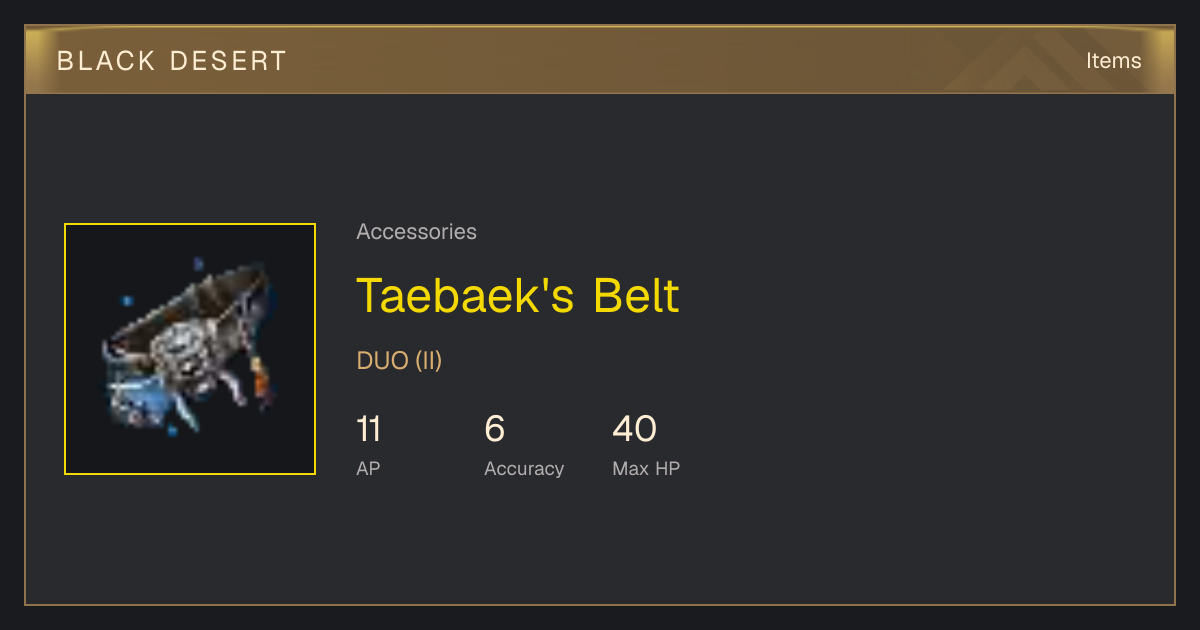The image size is (1200, 630).
Task: Select the DUO (II) enhancement level
Action: [x=399, y=361]
